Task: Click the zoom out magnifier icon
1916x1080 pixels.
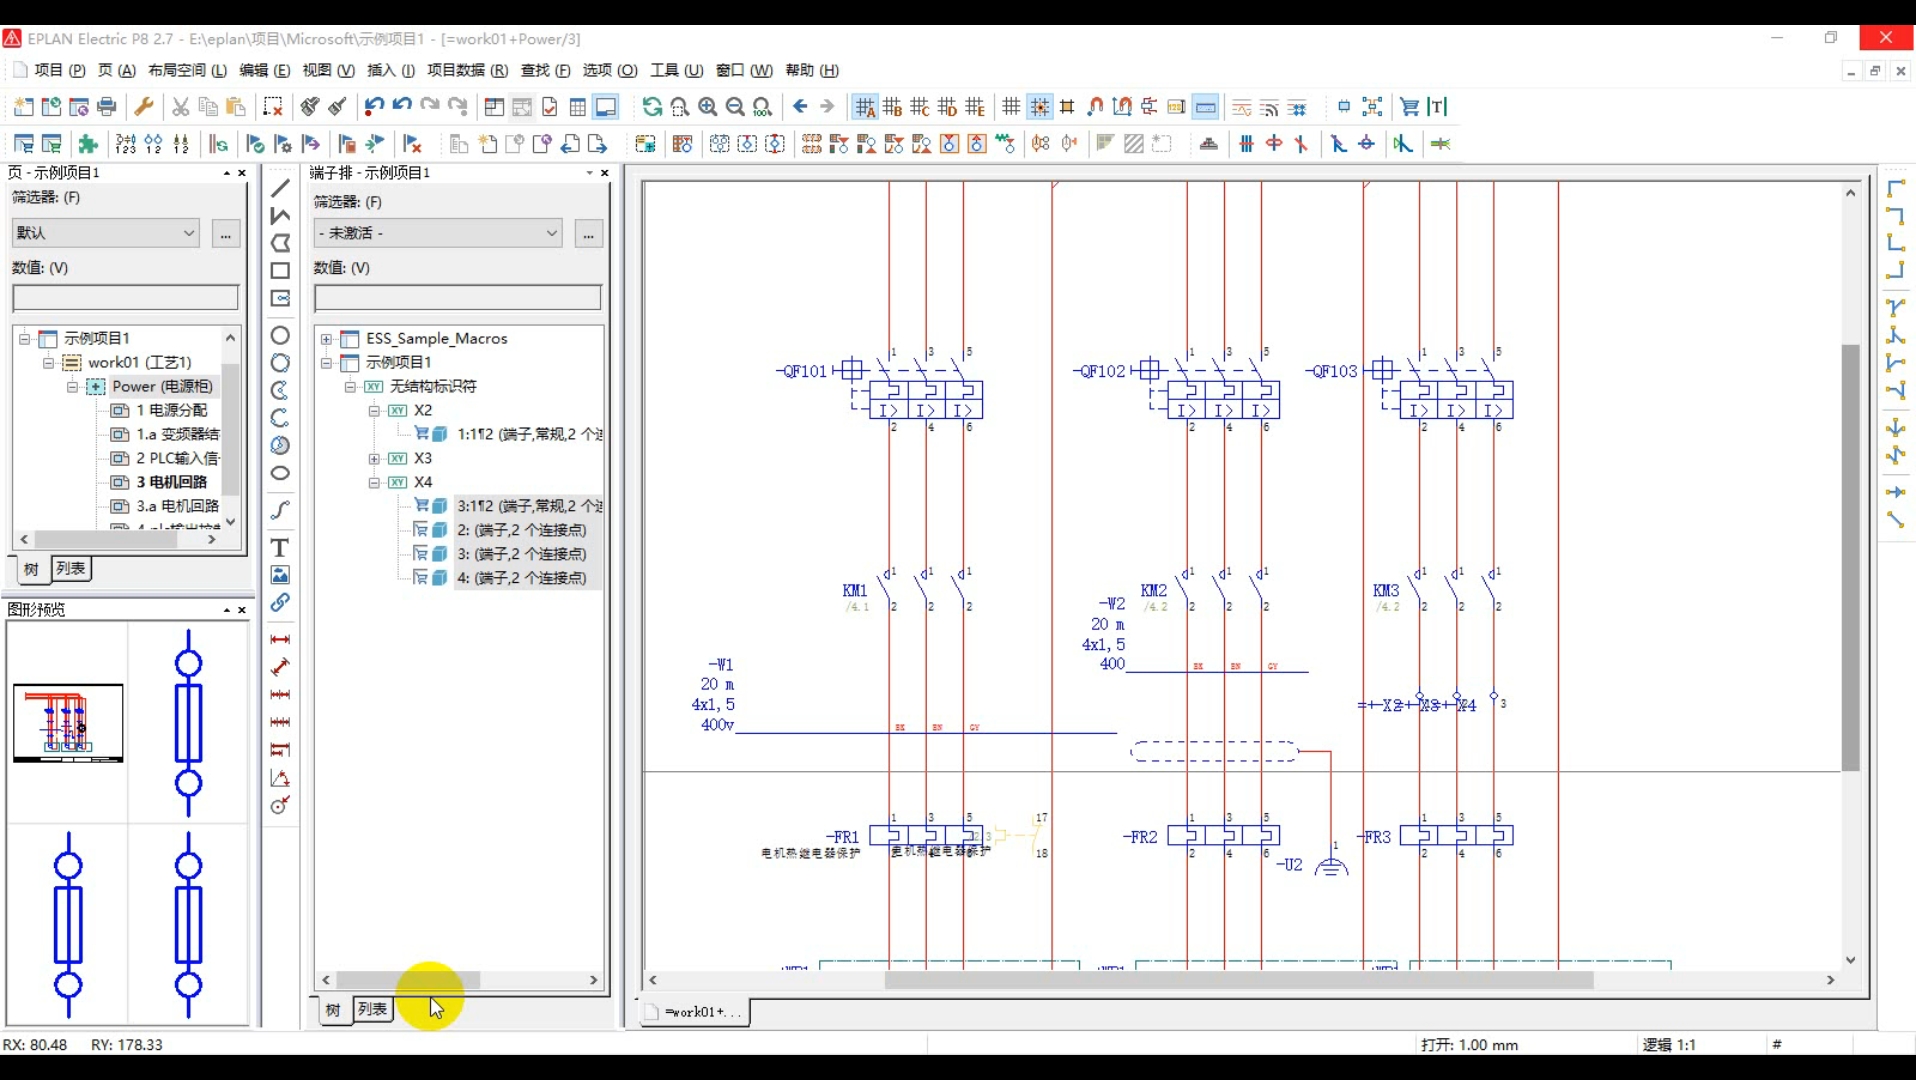Action: (x=735, y=107)
